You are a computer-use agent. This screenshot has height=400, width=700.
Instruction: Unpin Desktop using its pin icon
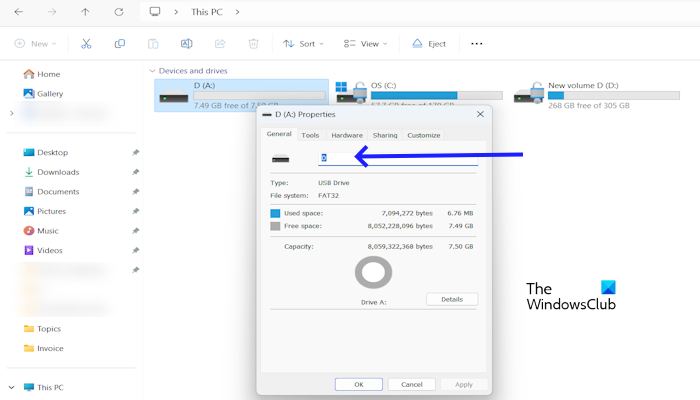135,153
